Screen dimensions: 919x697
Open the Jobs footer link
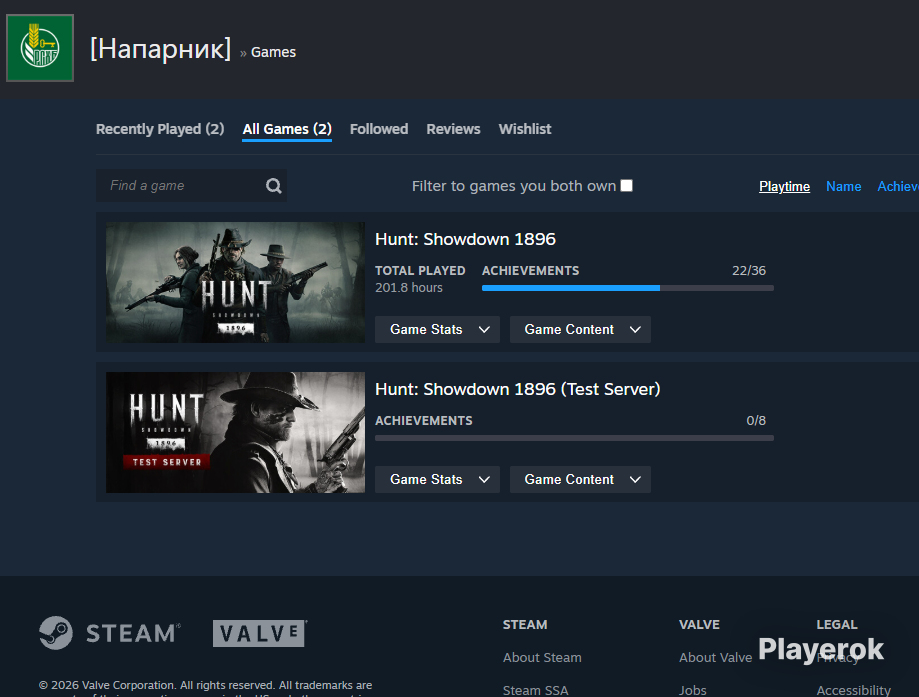(x=693, y=690)
